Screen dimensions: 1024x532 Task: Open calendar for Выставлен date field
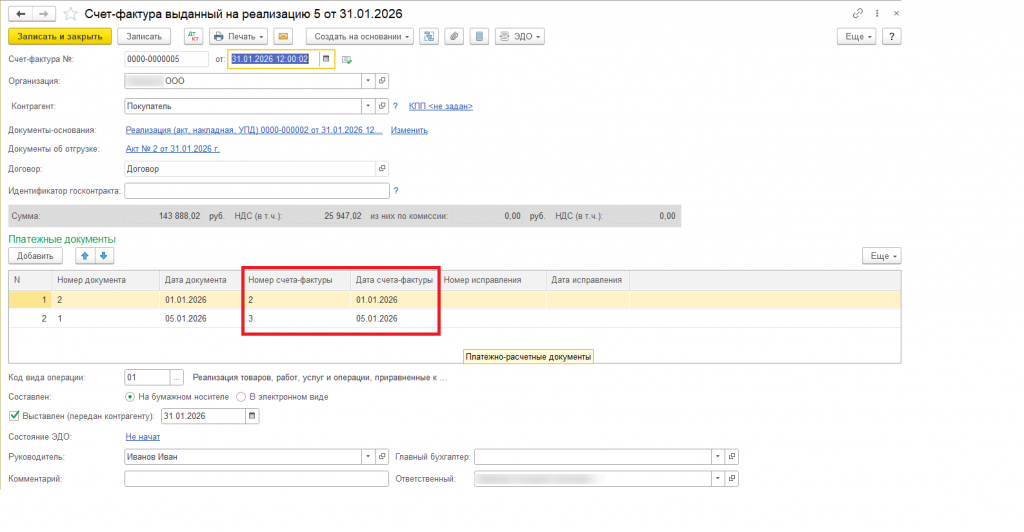pyautogui.click(x=252, y=416)
